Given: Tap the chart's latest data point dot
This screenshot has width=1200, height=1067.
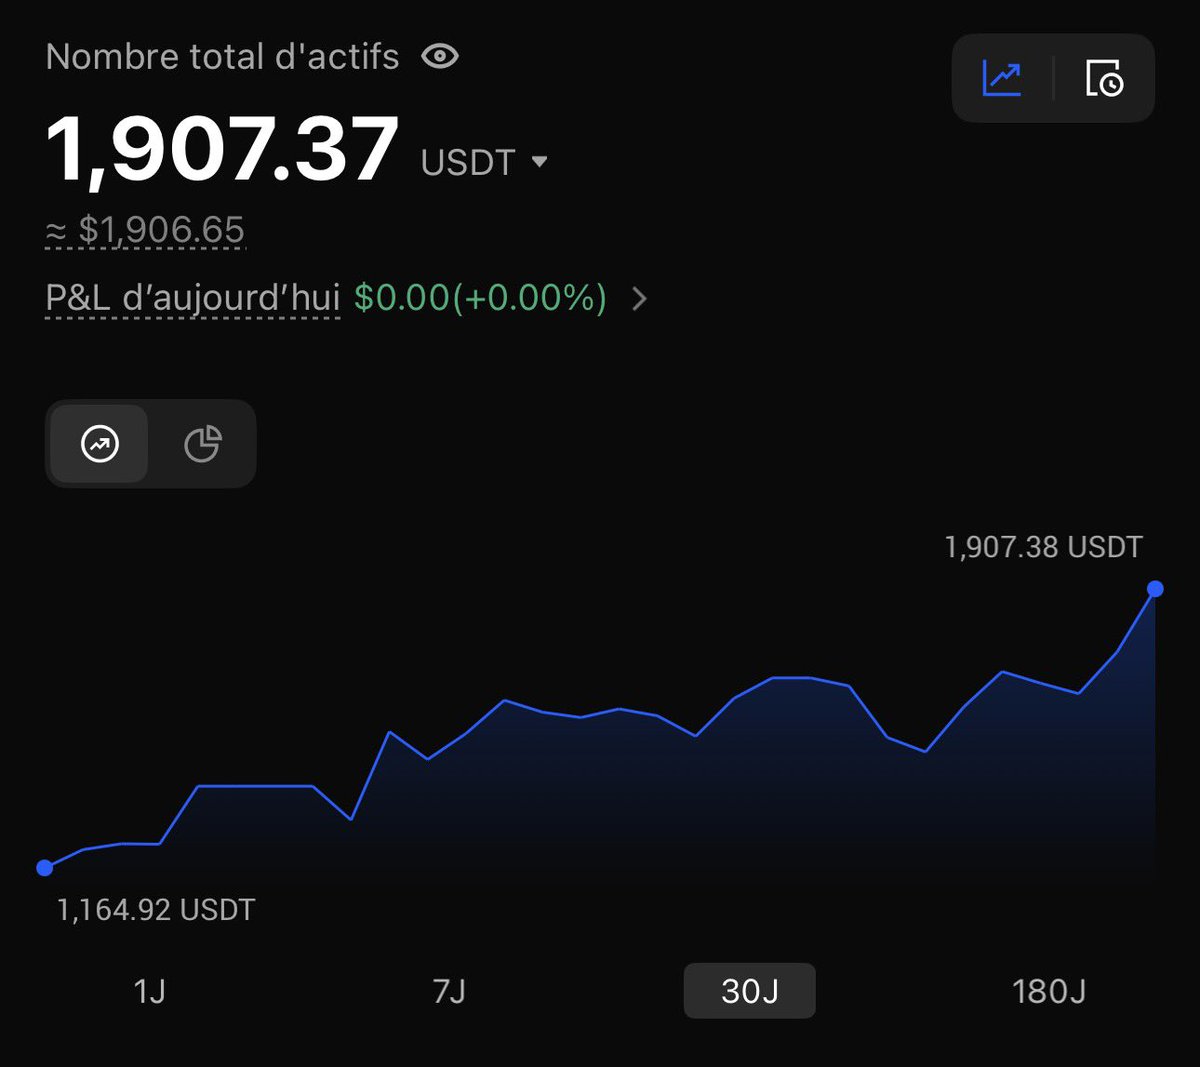Looking at the screenshot, I should pos(1155,589).
